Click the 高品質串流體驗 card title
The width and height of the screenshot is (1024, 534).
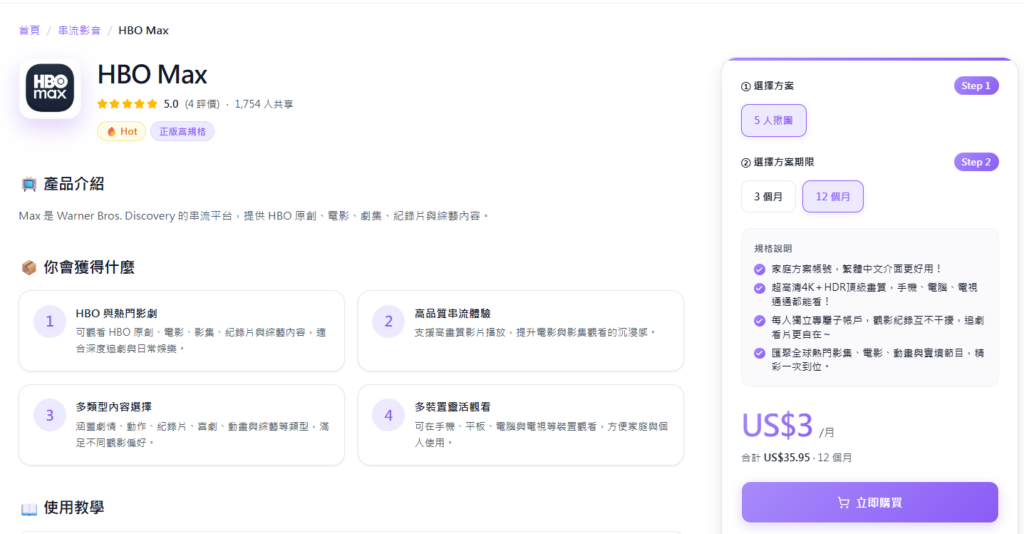453,313
